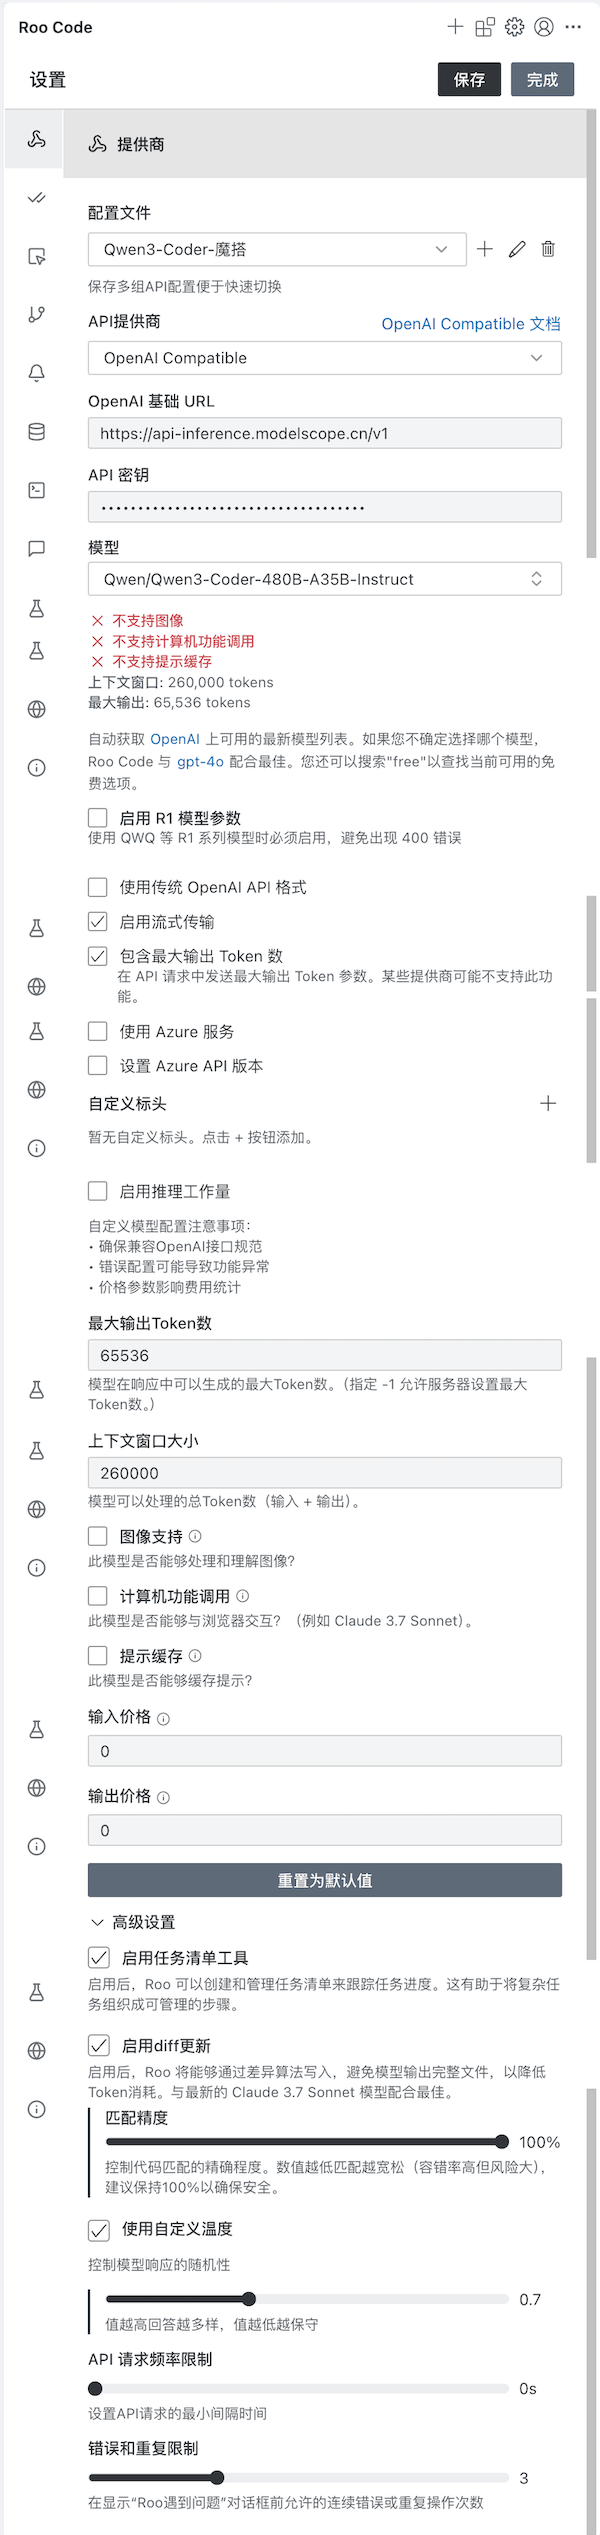
Task: Open the account profile icon in header
Action: pos(544,27)
